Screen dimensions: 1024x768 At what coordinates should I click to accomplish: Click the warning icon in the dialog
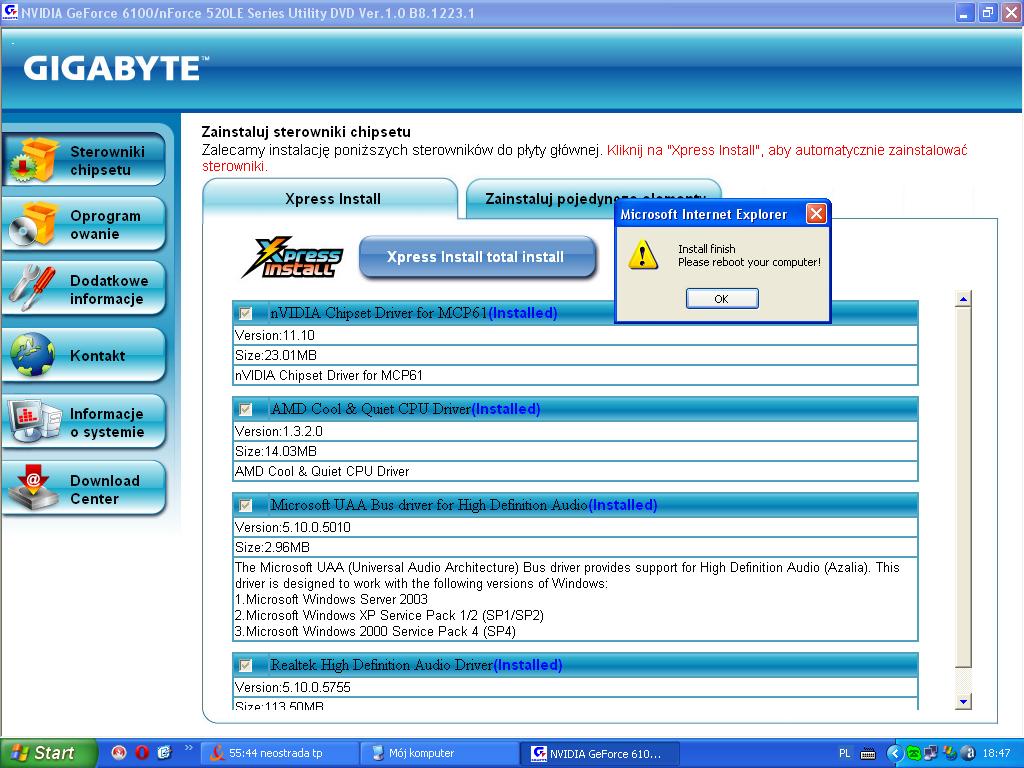click(643, 255)
